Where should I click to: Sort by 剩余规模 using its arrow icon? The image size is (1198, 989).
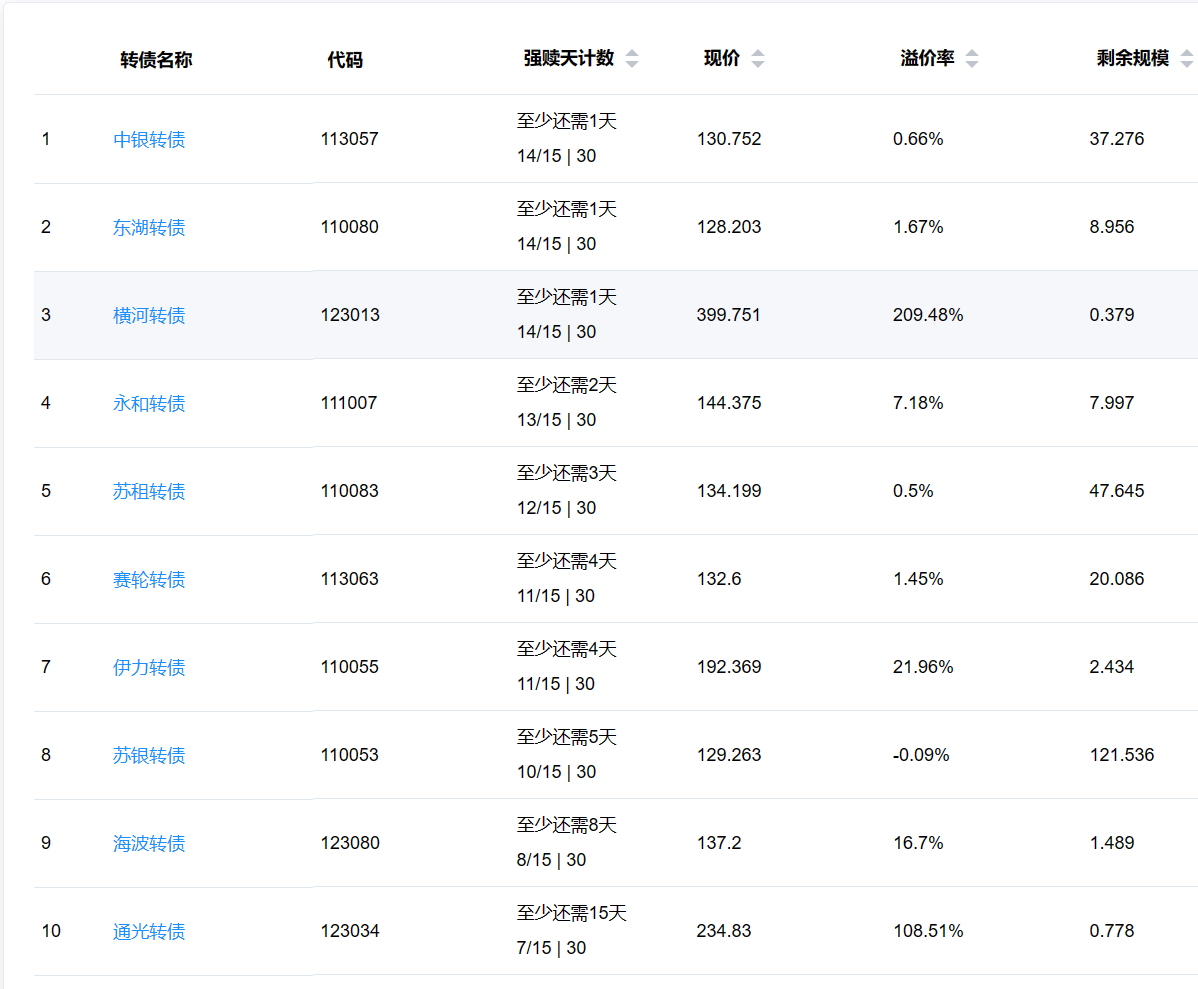click(1185, 59)
